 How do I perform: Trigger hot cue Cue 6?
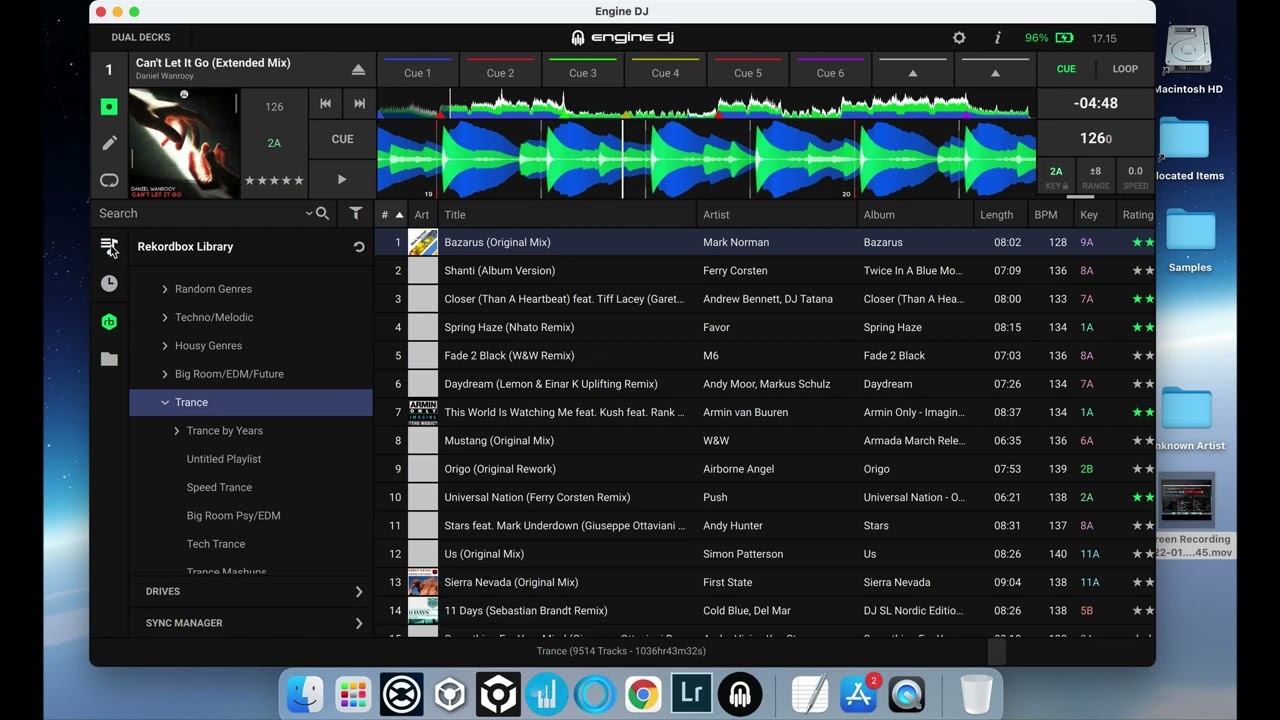point(830,71)
